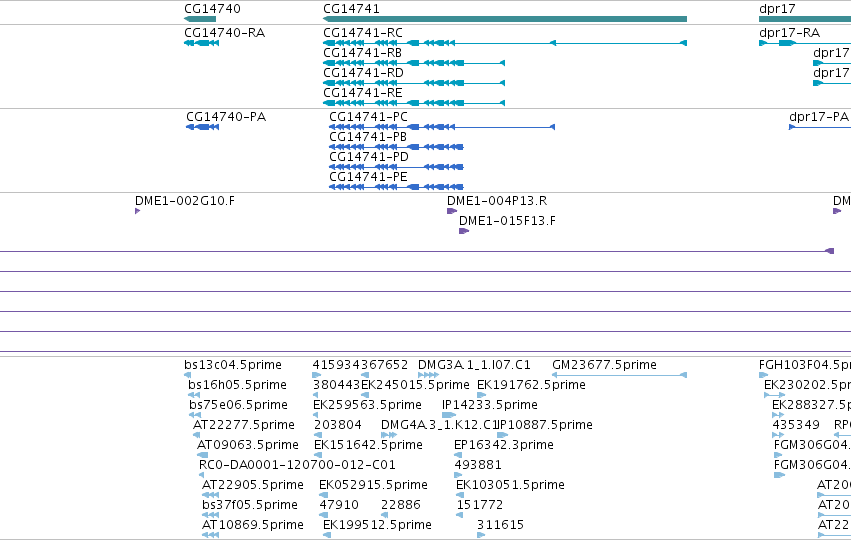Select transcript CG14741-RD
Screen dimensions: 851x540
(x=363, y=73)
